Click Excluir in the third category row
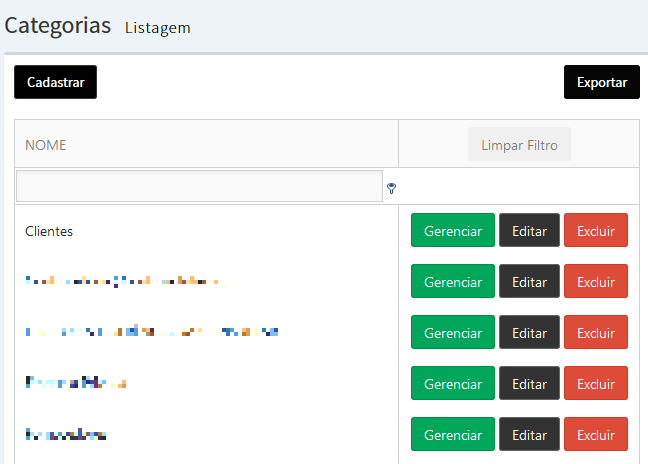 pos(596,332)
